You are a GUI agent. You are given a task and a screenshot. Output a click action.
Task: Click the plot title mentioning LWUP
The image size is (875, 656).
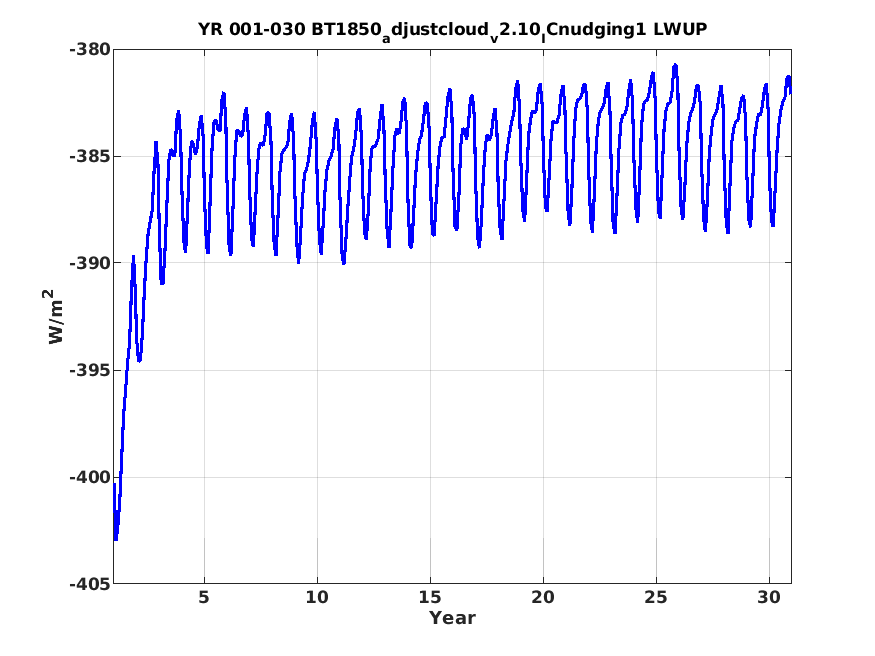click(x=453, y=31)
